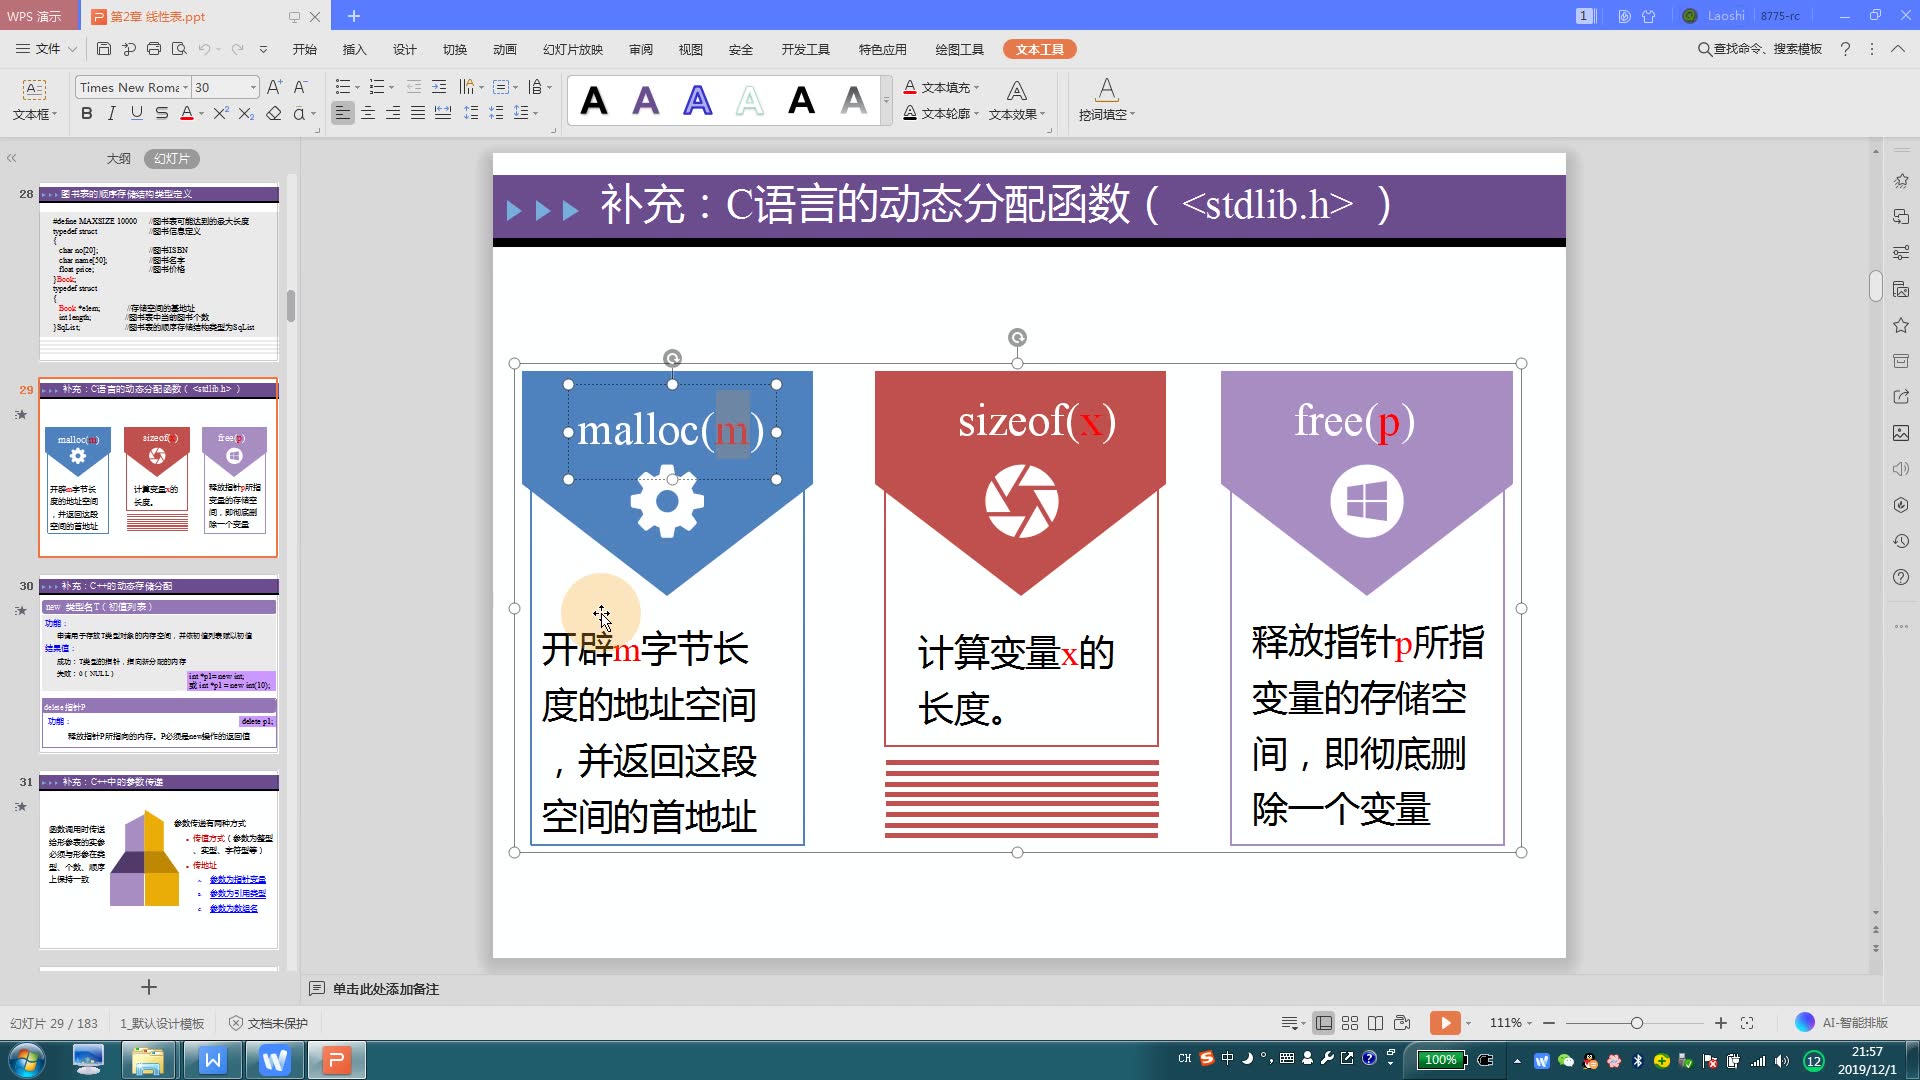Click the eraser Clear Formatting icon

pyautogui.click(x=273, y=114)
